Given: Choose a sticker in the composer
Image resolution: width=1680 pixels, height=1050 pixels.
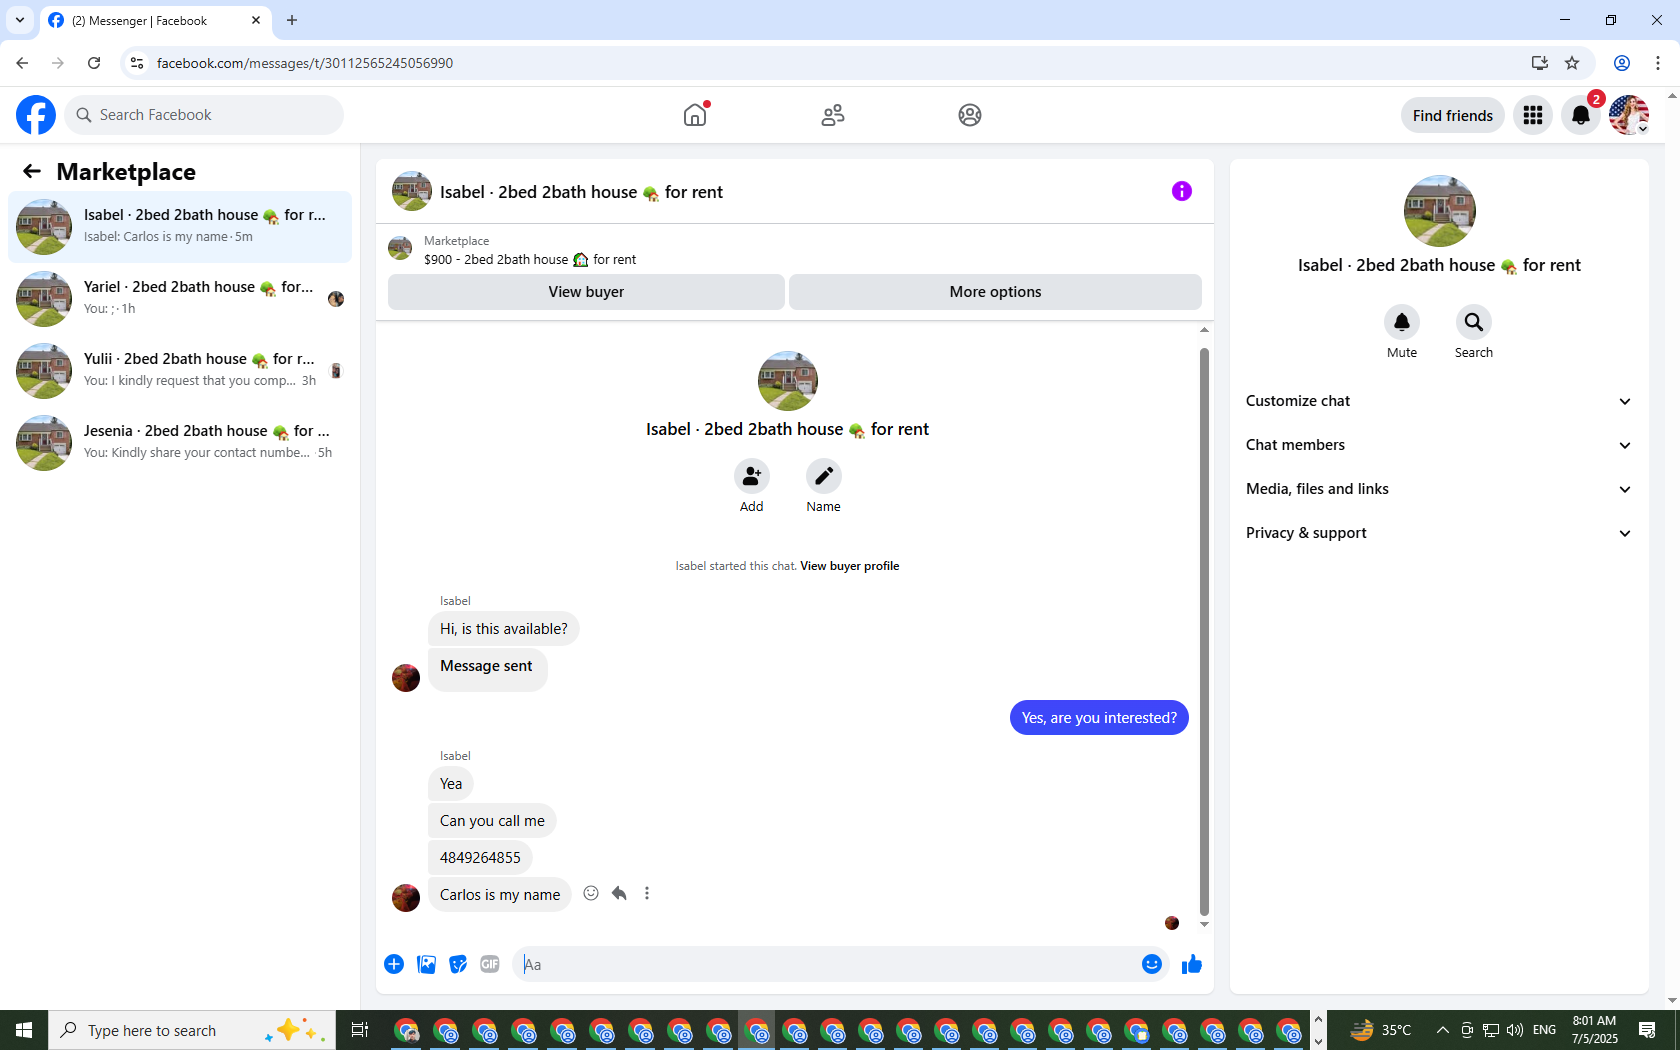Looking at the screenshot, I should click(458, 964).
